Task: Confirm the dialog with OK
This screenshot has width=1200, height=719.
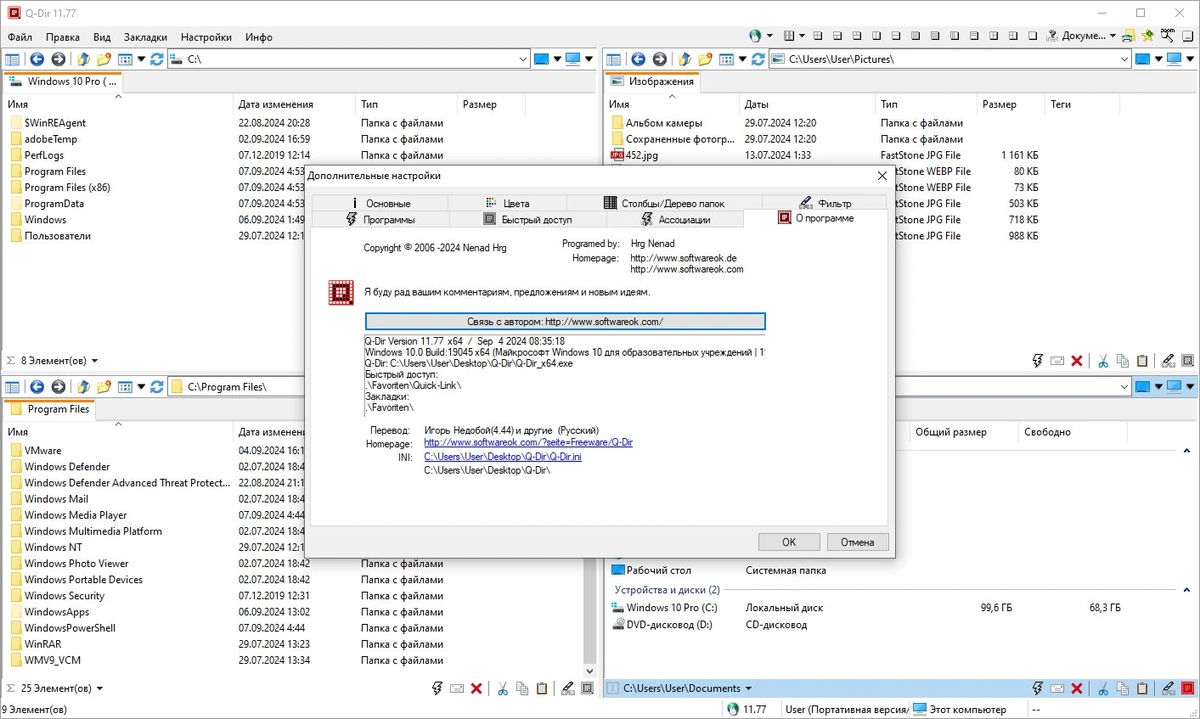Action: [789, 542]
